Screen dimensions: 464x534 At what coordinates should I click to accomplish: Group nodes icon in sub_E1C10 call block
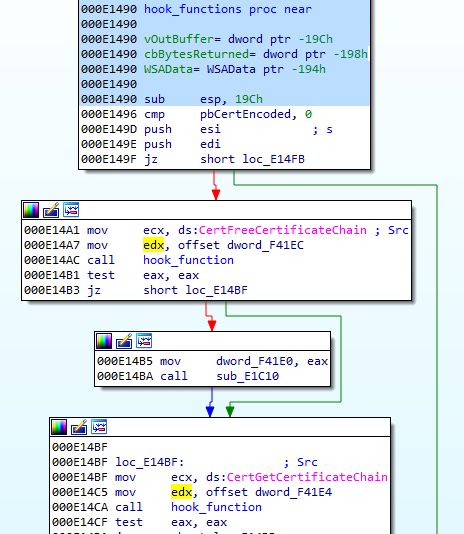tap(144, 341)
